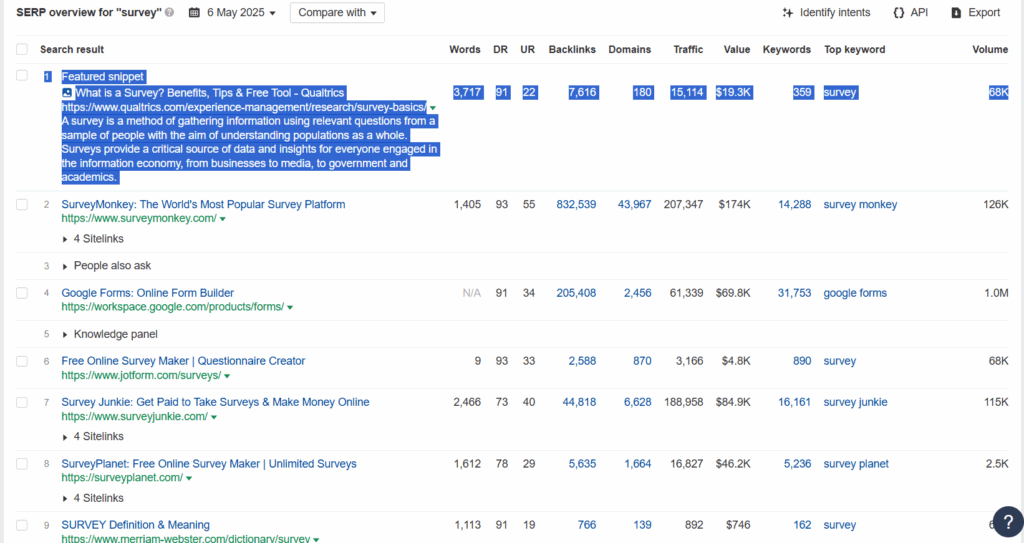Click the survey planet top keyword

point(856,464)
